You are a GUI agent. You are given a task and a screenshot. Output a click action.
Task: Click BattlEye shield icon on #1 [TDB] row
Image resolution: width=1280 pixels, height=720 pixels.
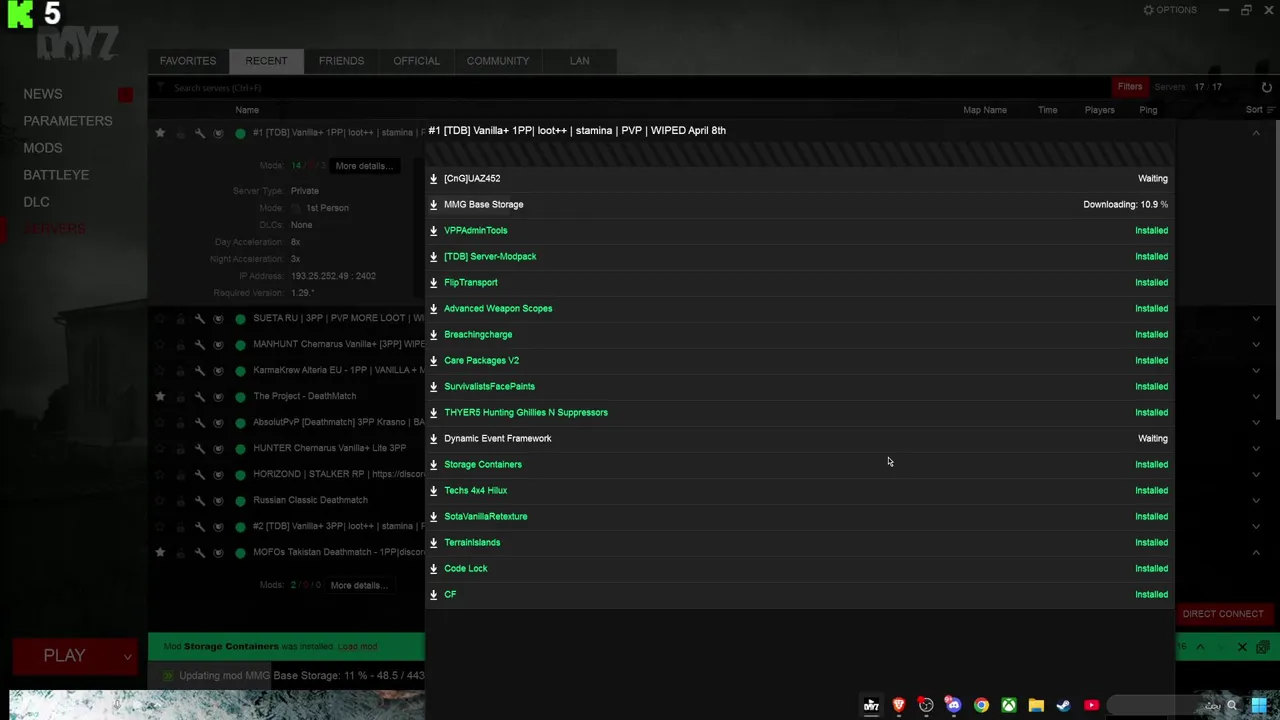click(x=218, y=132)
